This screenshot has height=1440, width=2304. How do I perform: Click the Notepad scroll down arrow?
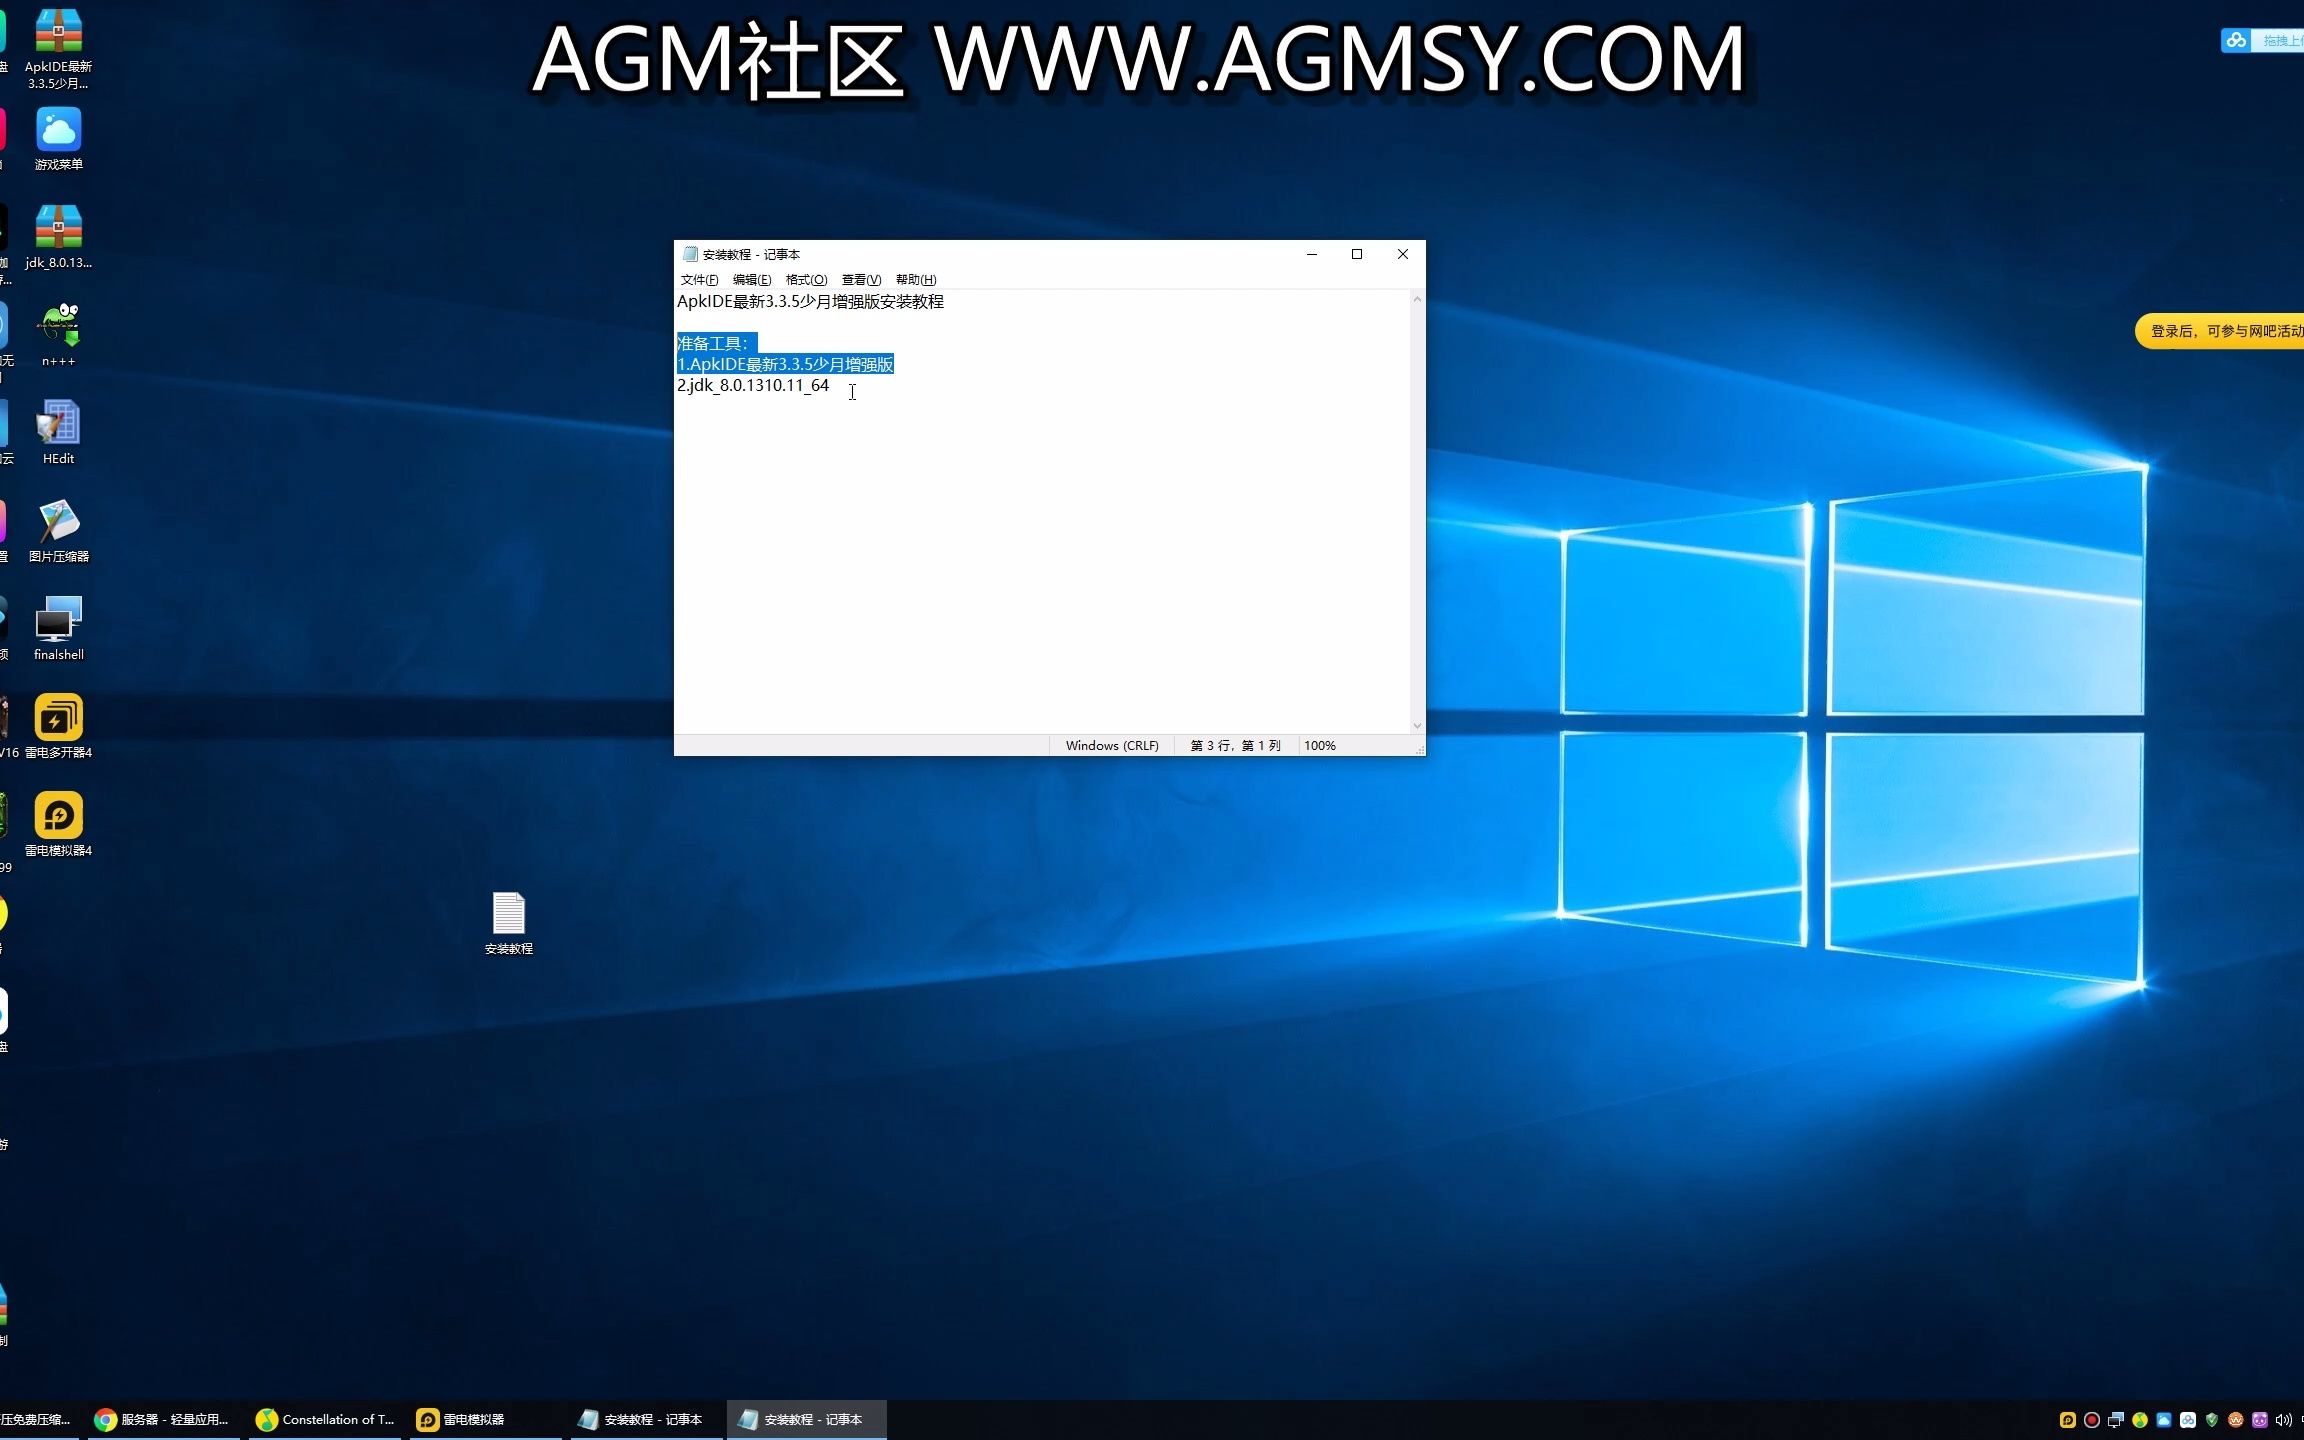[x=1417, y=726]
